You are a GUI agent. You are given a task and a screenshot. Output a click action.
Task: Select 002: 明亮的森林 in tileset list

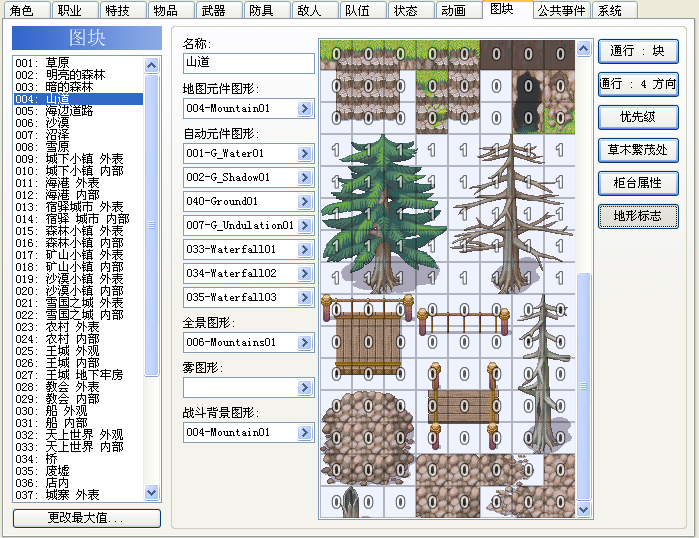coord(78,75)
